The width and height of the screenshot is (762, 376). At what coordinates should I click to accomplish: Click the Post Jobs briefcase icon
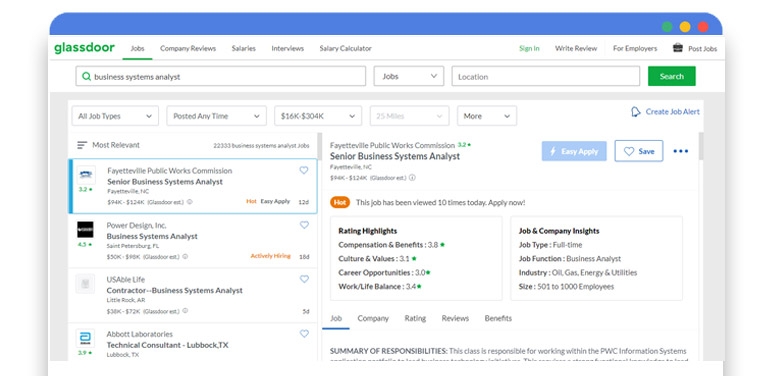click(x=677, y=48)
